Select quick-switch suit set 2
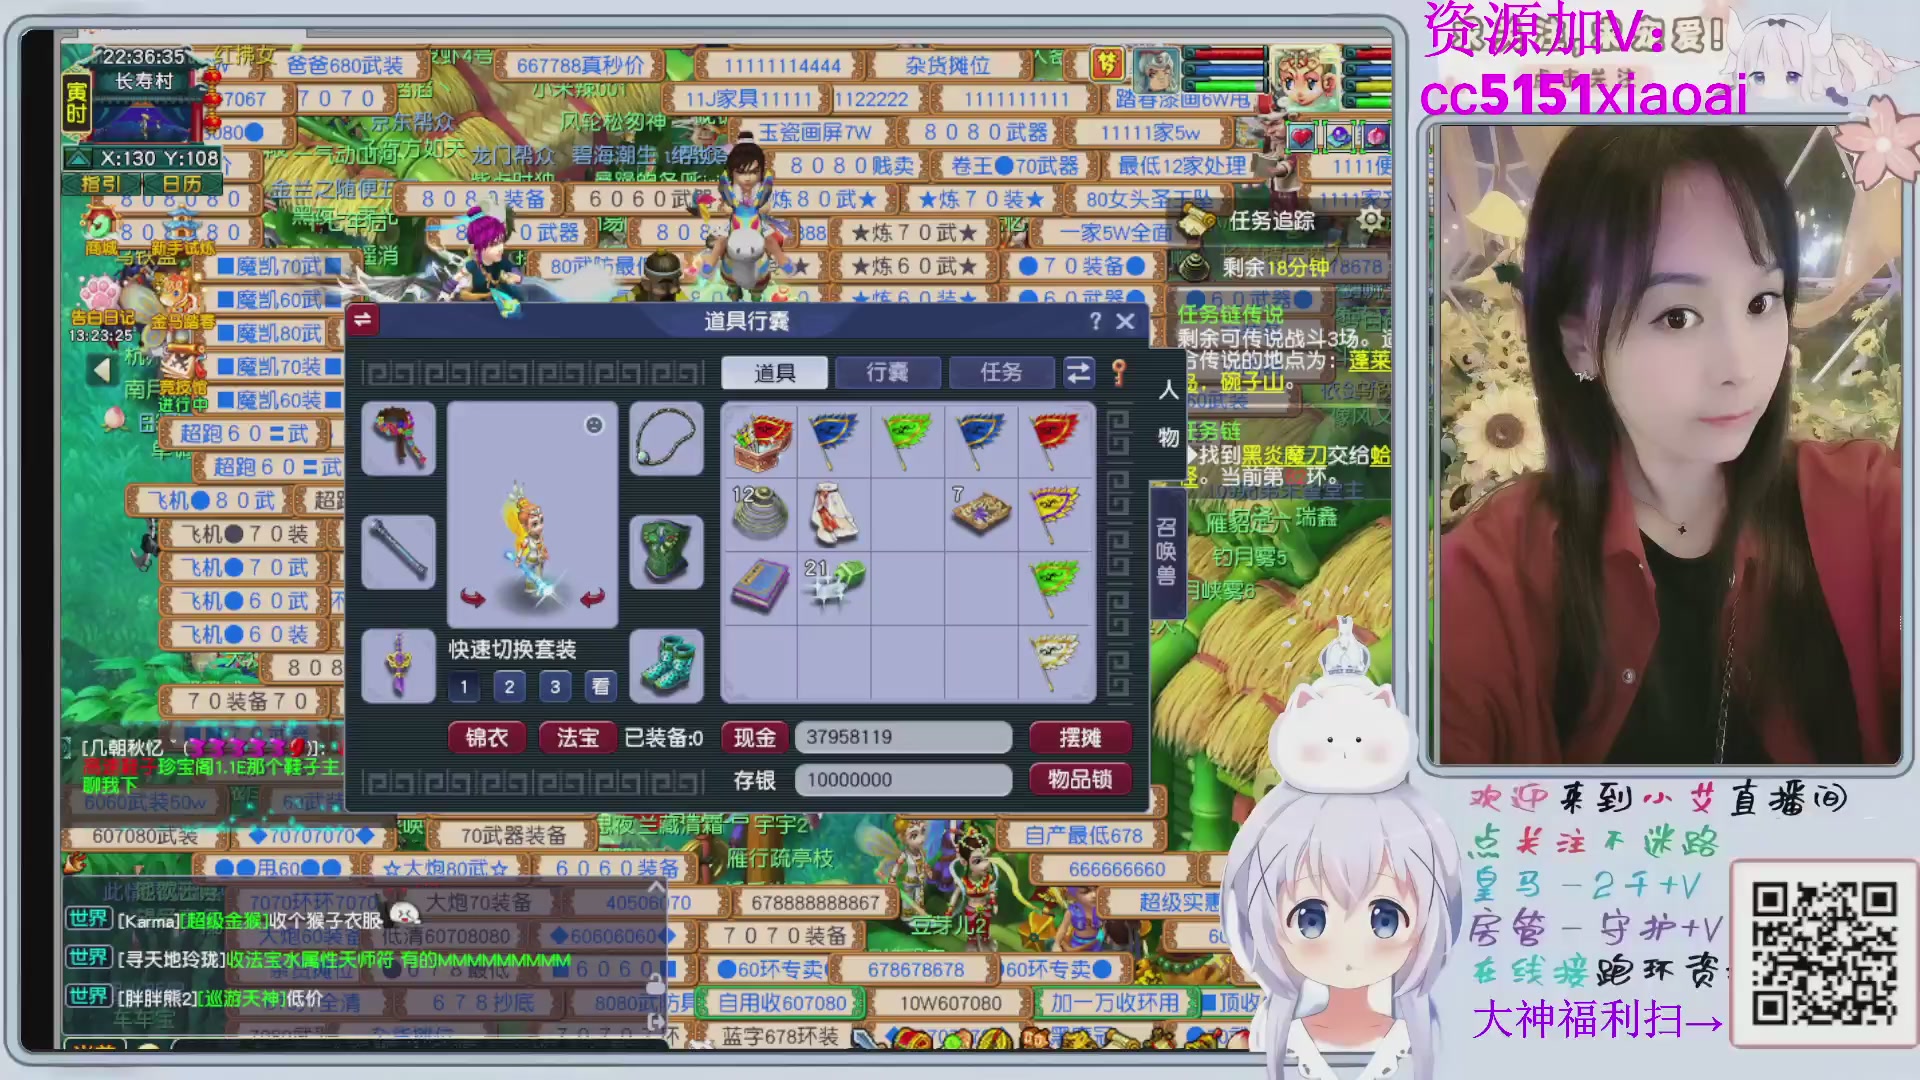This screenshot has width=1920, height=1080. tap(509, 687)
